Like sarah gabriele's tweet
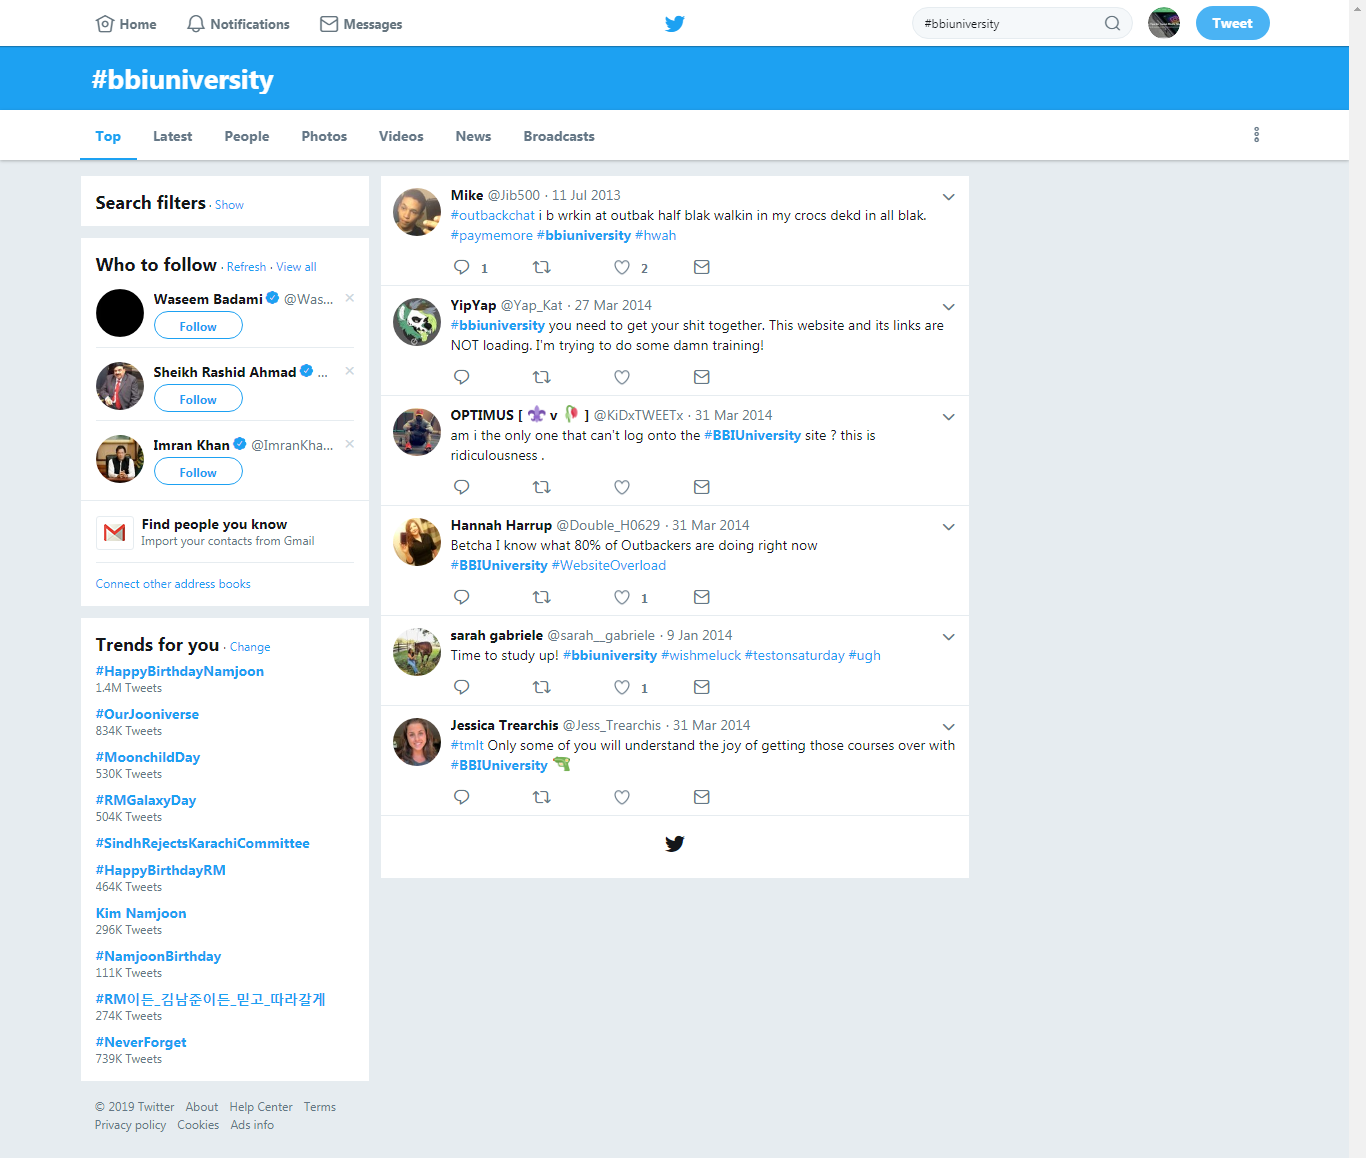 click(622, 687)
